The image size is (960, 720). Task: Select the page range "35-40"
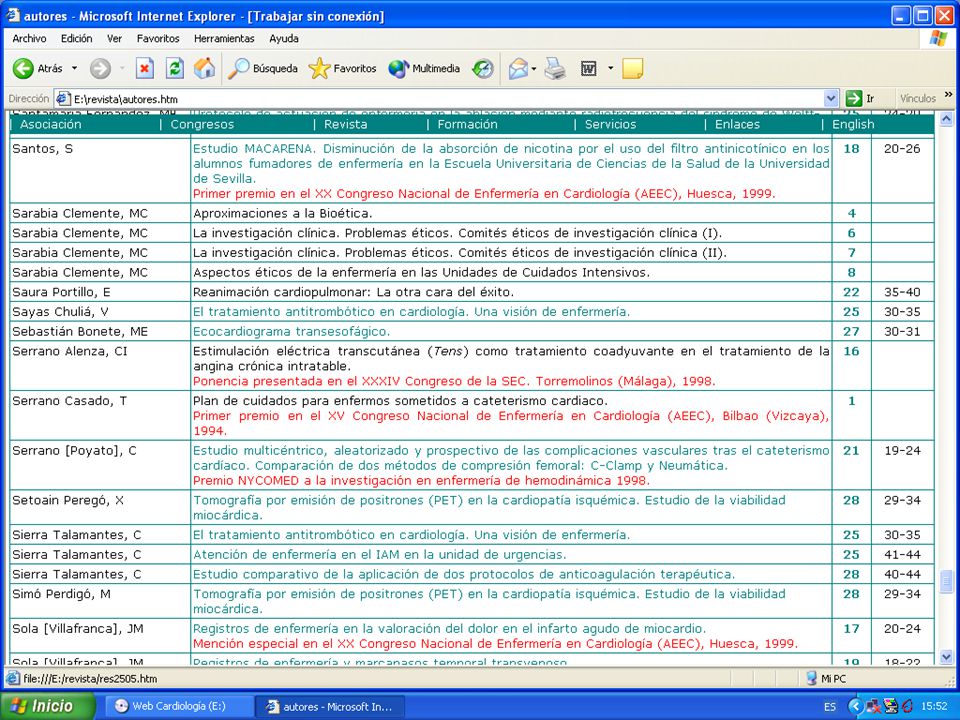902,292
